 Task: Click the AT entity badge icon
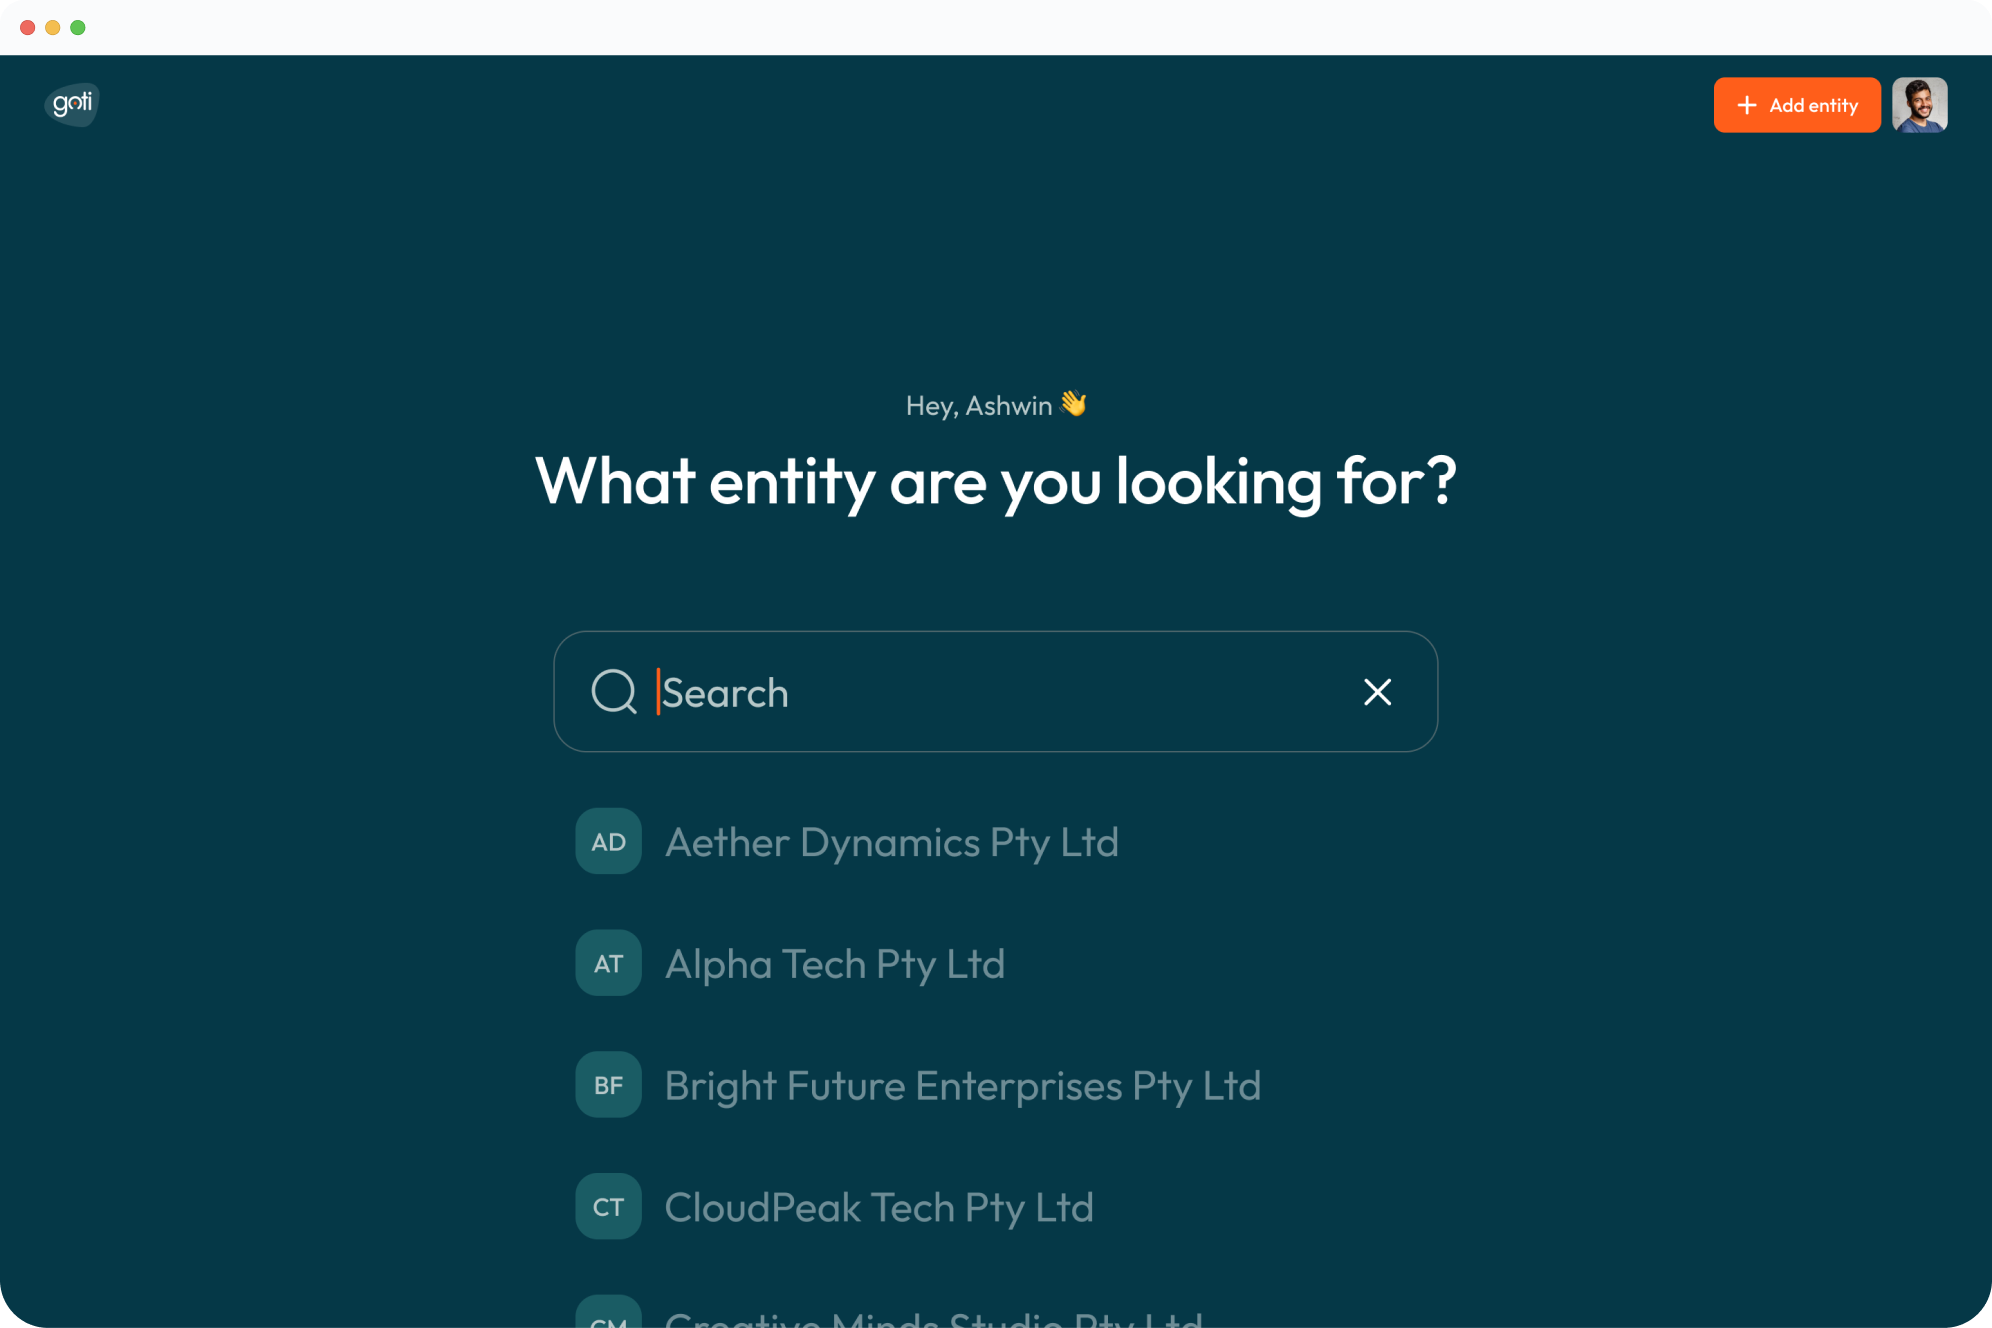[x=608, y=963]
